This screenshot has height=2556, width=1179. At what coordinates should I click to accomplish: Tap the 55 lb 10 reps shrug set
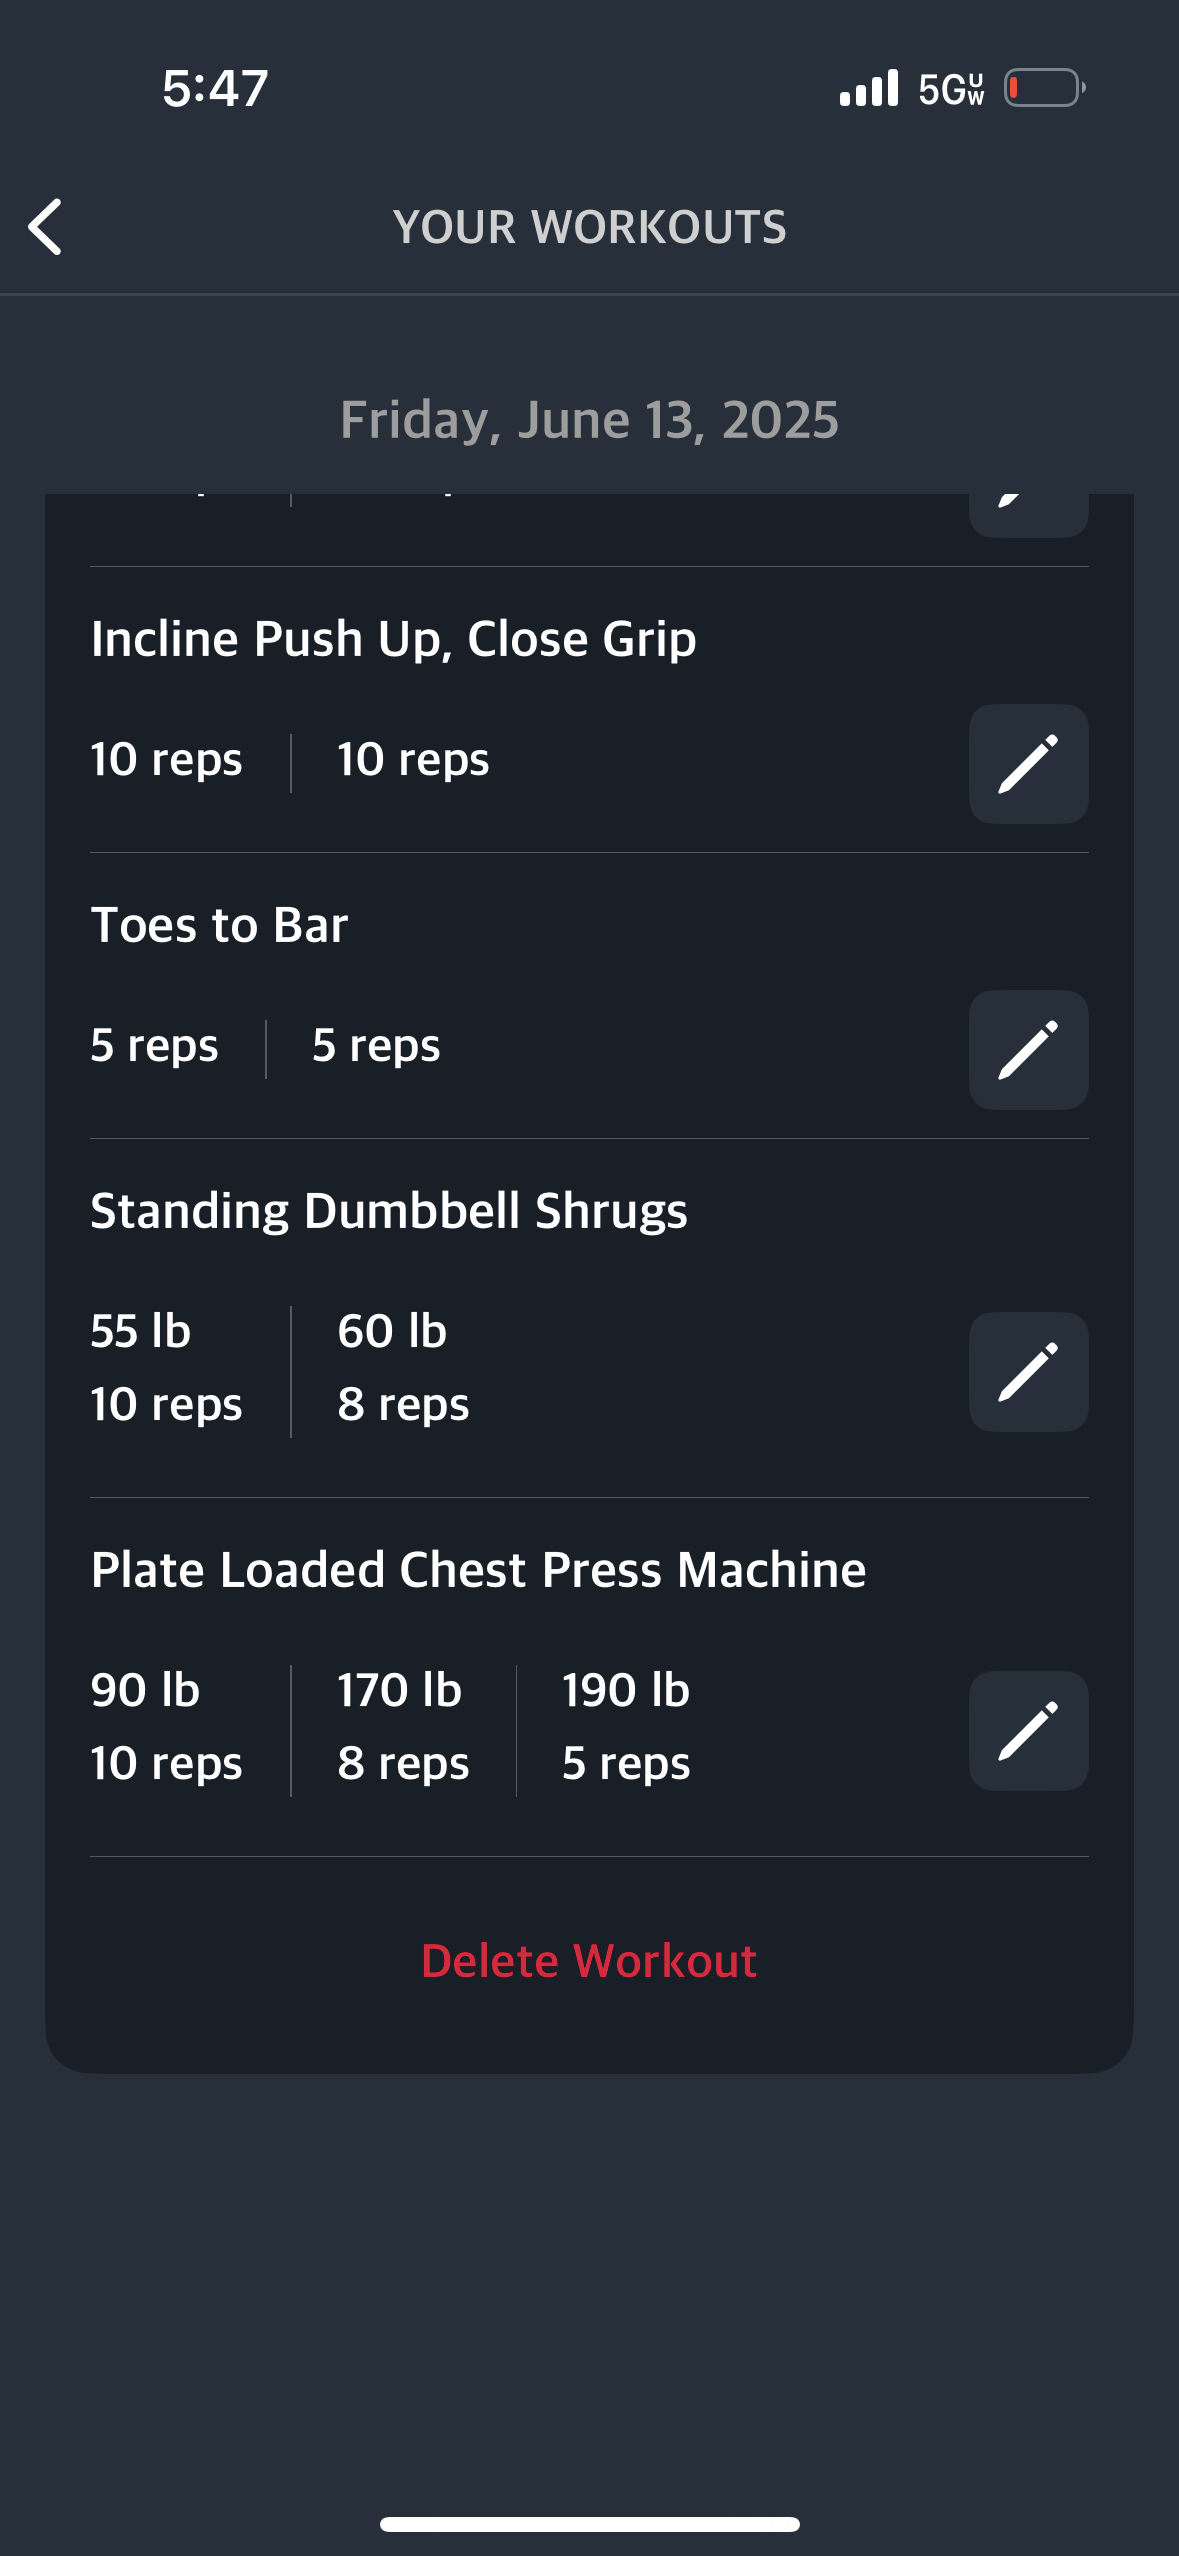point(166,1367)
